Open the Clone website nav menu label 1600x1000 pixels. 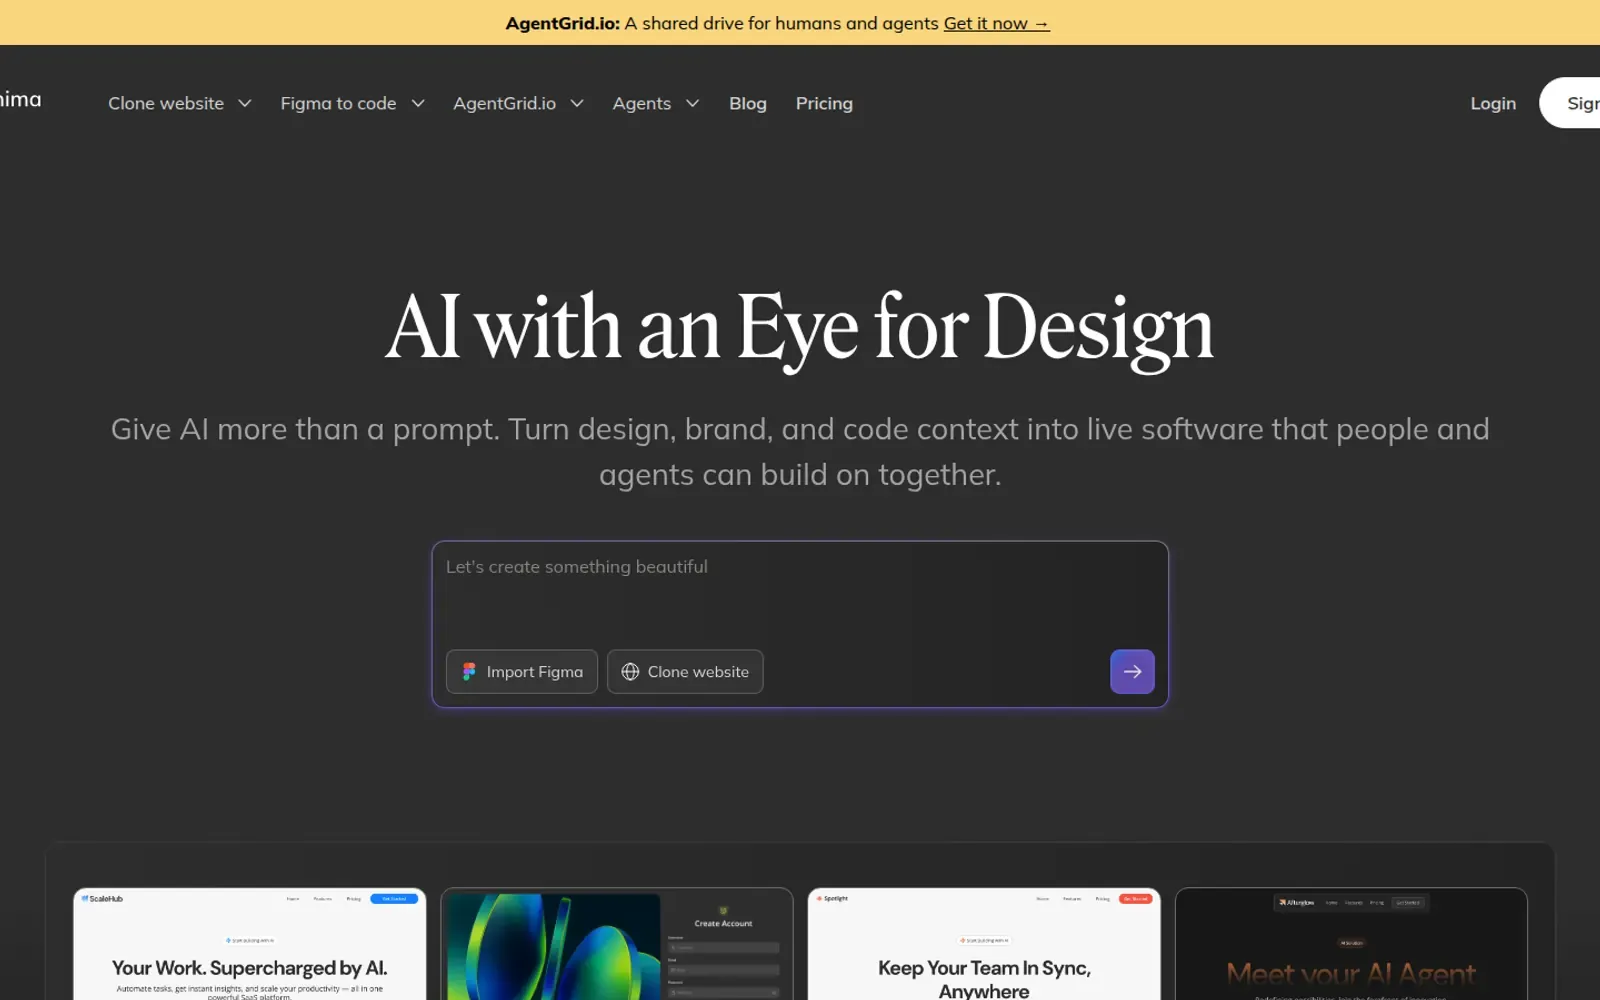point(166,103)
